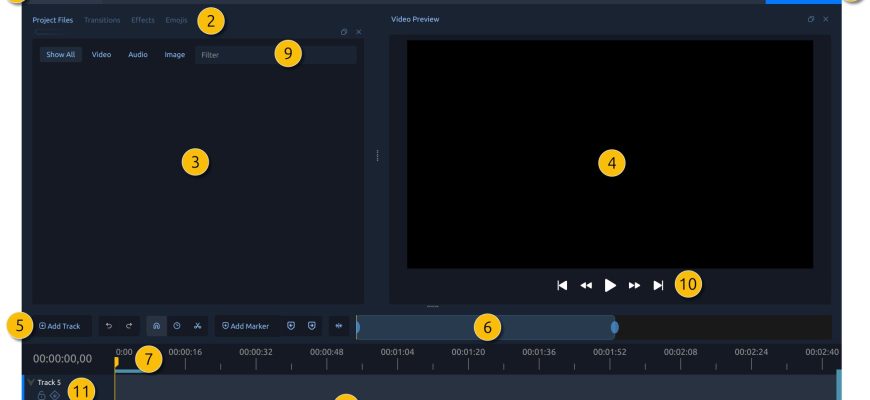Select the Track 5 label
Viewport: 870px width, 400px height.
click(x=49, y=382)
